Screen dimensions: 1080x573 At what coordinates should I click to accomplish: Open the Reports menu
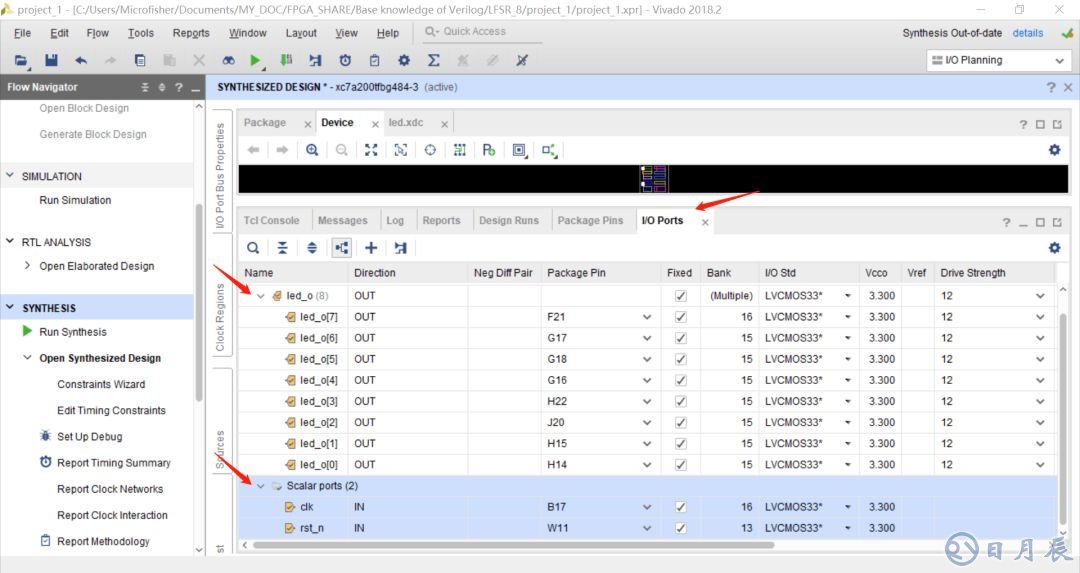click(x=191, y=33)
